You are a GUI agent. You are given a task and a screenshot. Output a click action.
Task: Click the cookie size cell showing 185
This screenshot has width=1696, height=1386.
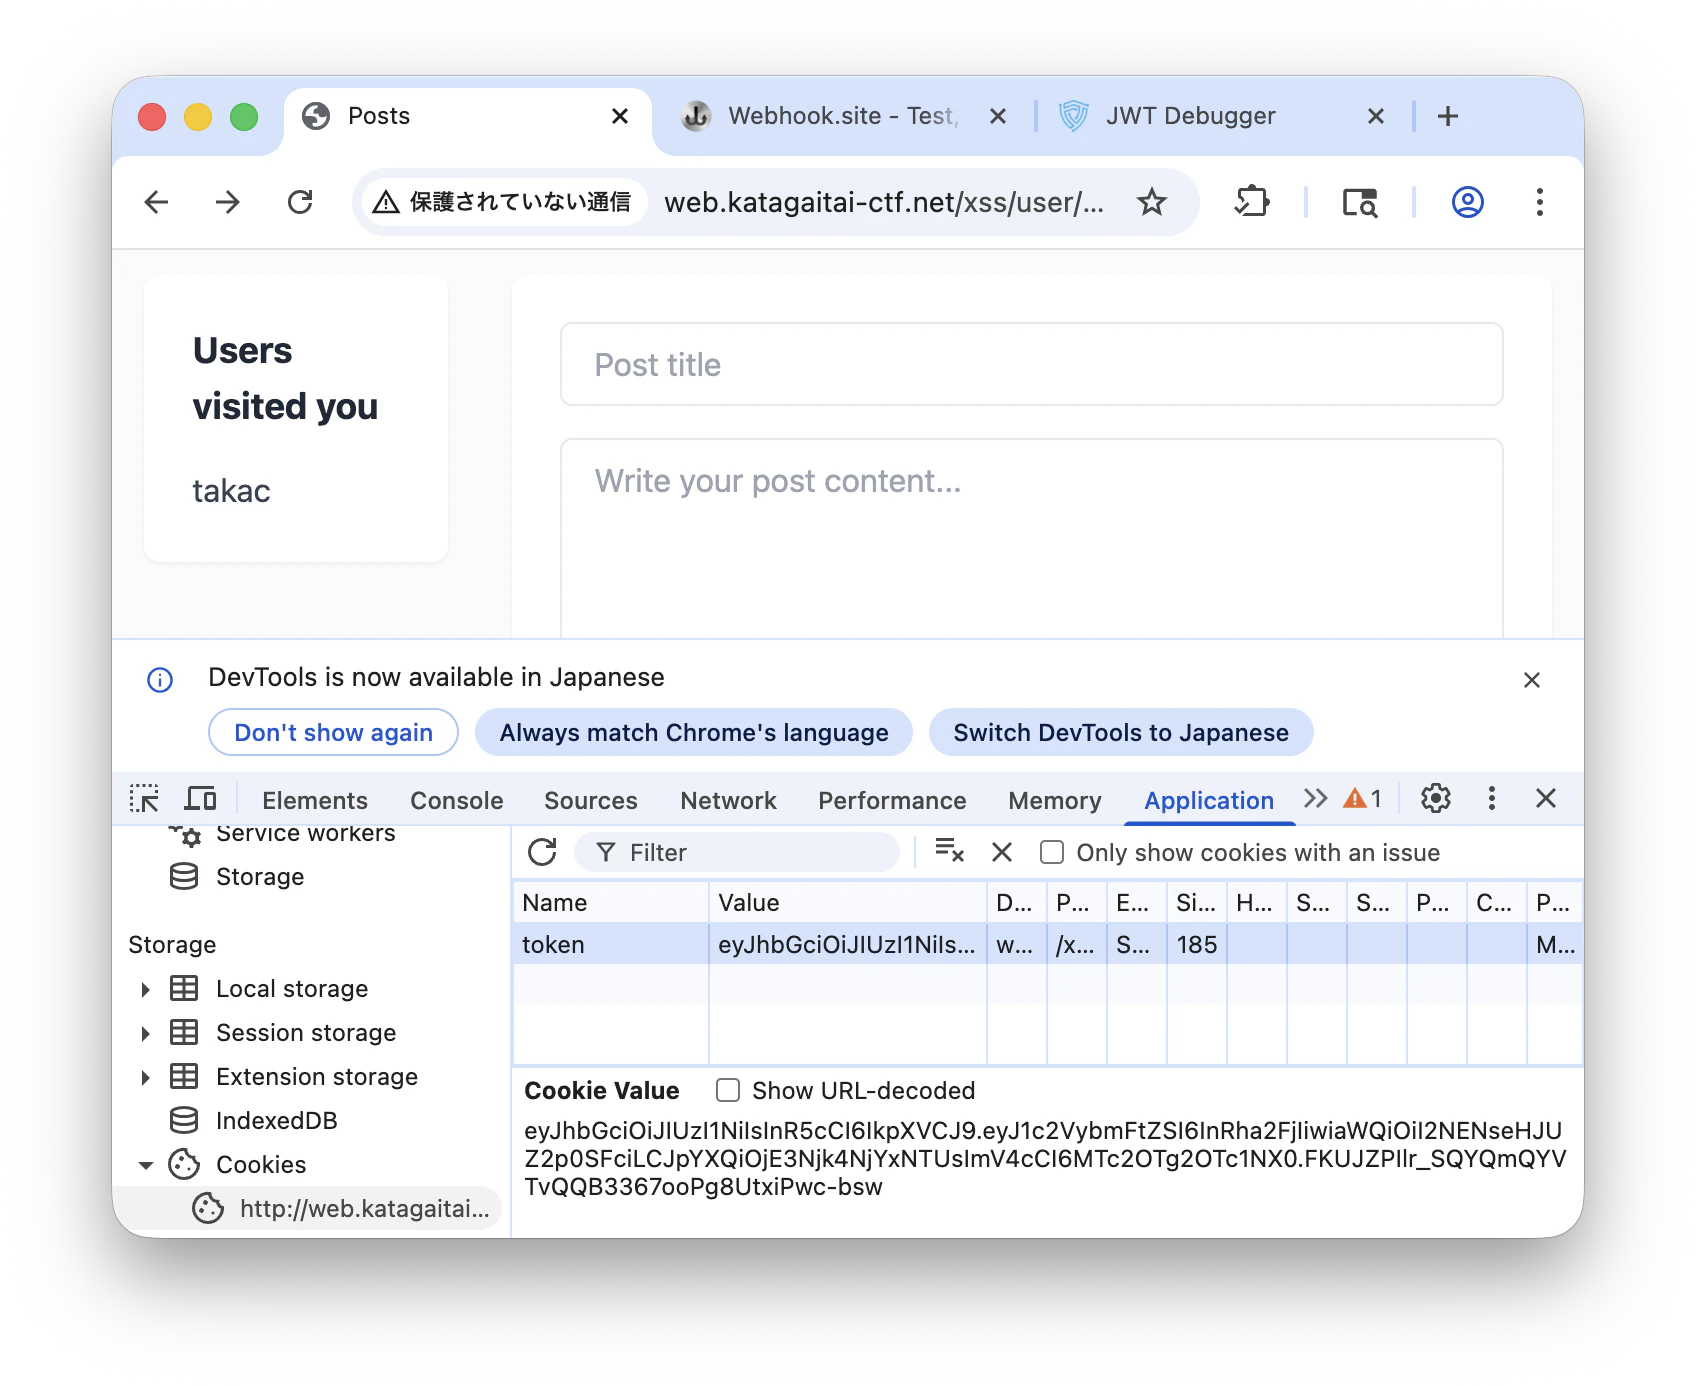pos(1196,944)
